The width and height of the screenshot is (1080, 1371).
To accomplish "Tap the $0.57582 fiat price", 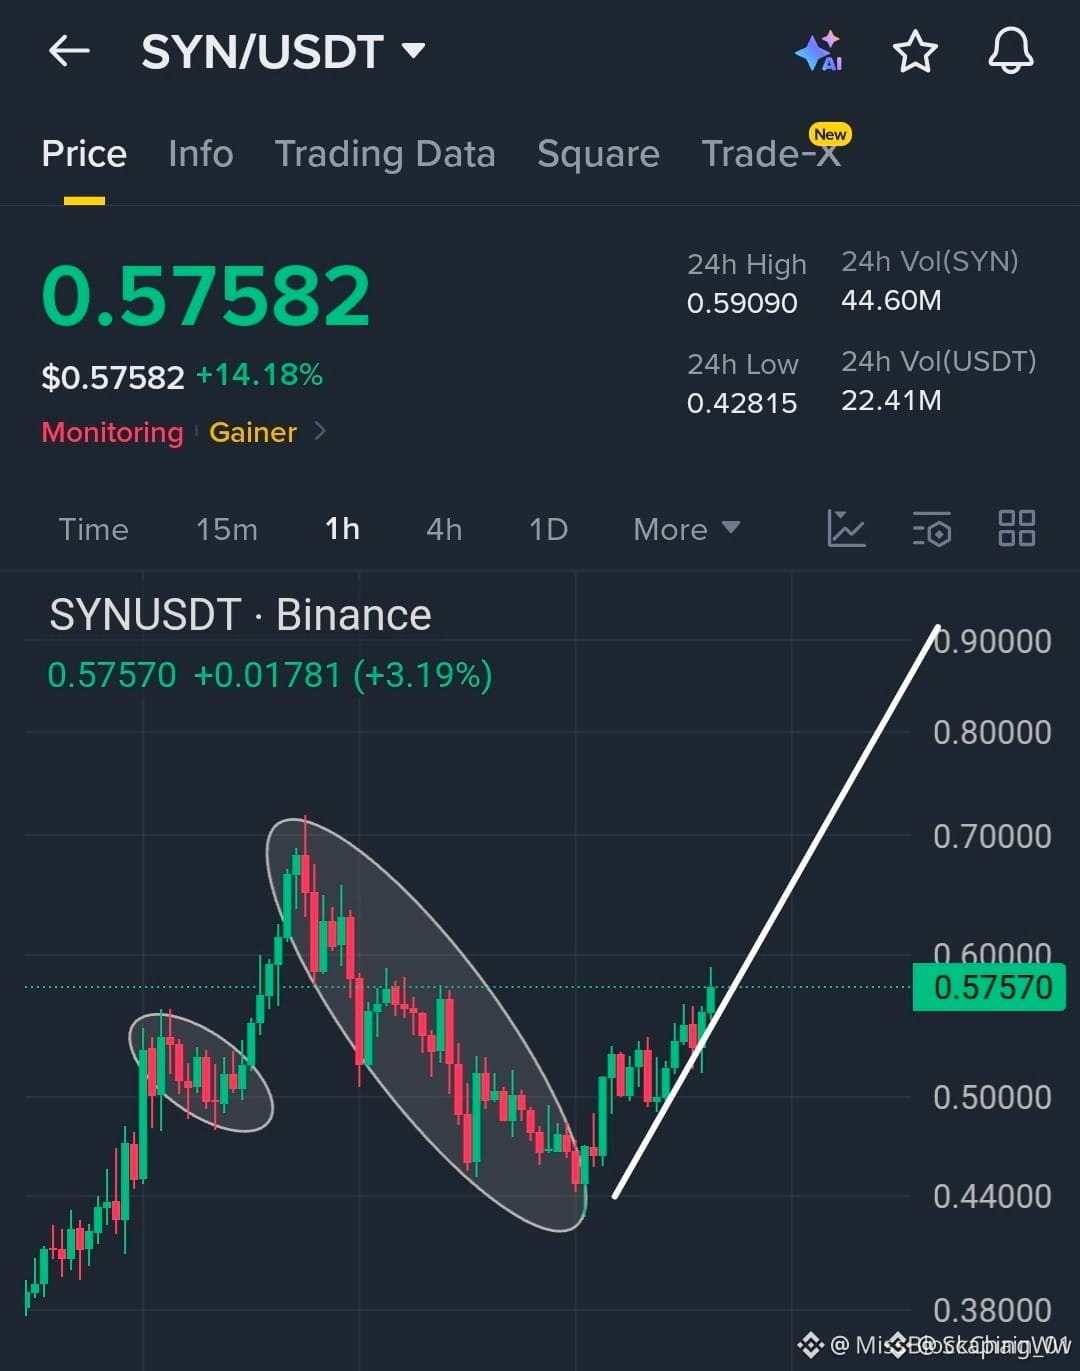I will [113, 377].
